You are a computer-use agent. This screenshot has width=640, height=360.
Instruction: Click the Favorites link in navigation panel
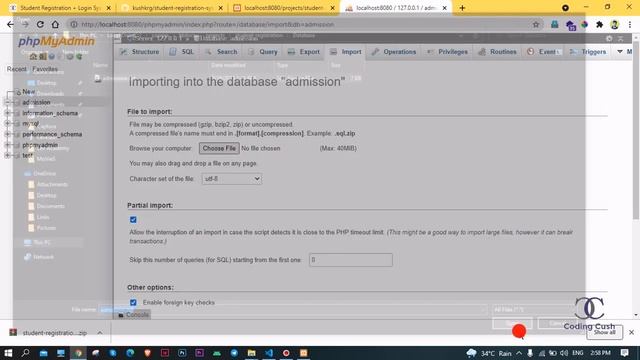[45, 69]
